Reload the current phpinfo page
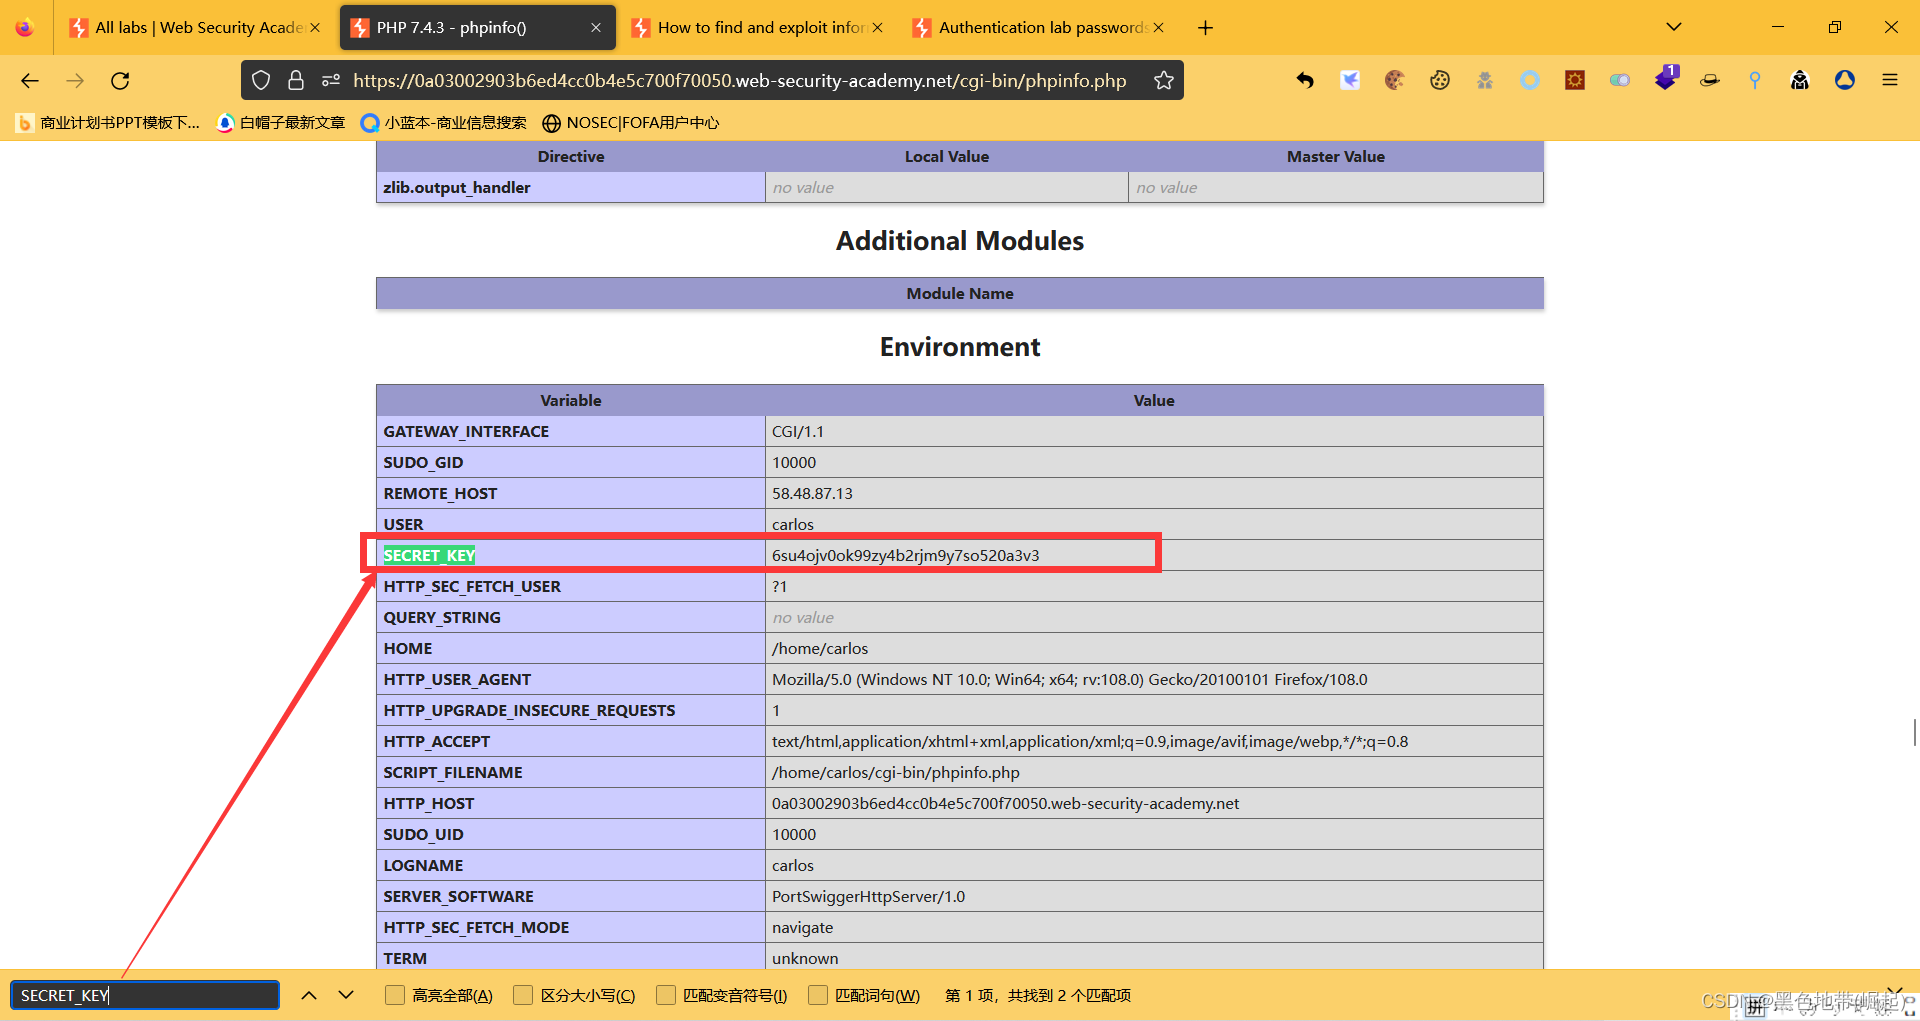The width and height of the screenshot is (1920, 1021). tap(120, 81)
